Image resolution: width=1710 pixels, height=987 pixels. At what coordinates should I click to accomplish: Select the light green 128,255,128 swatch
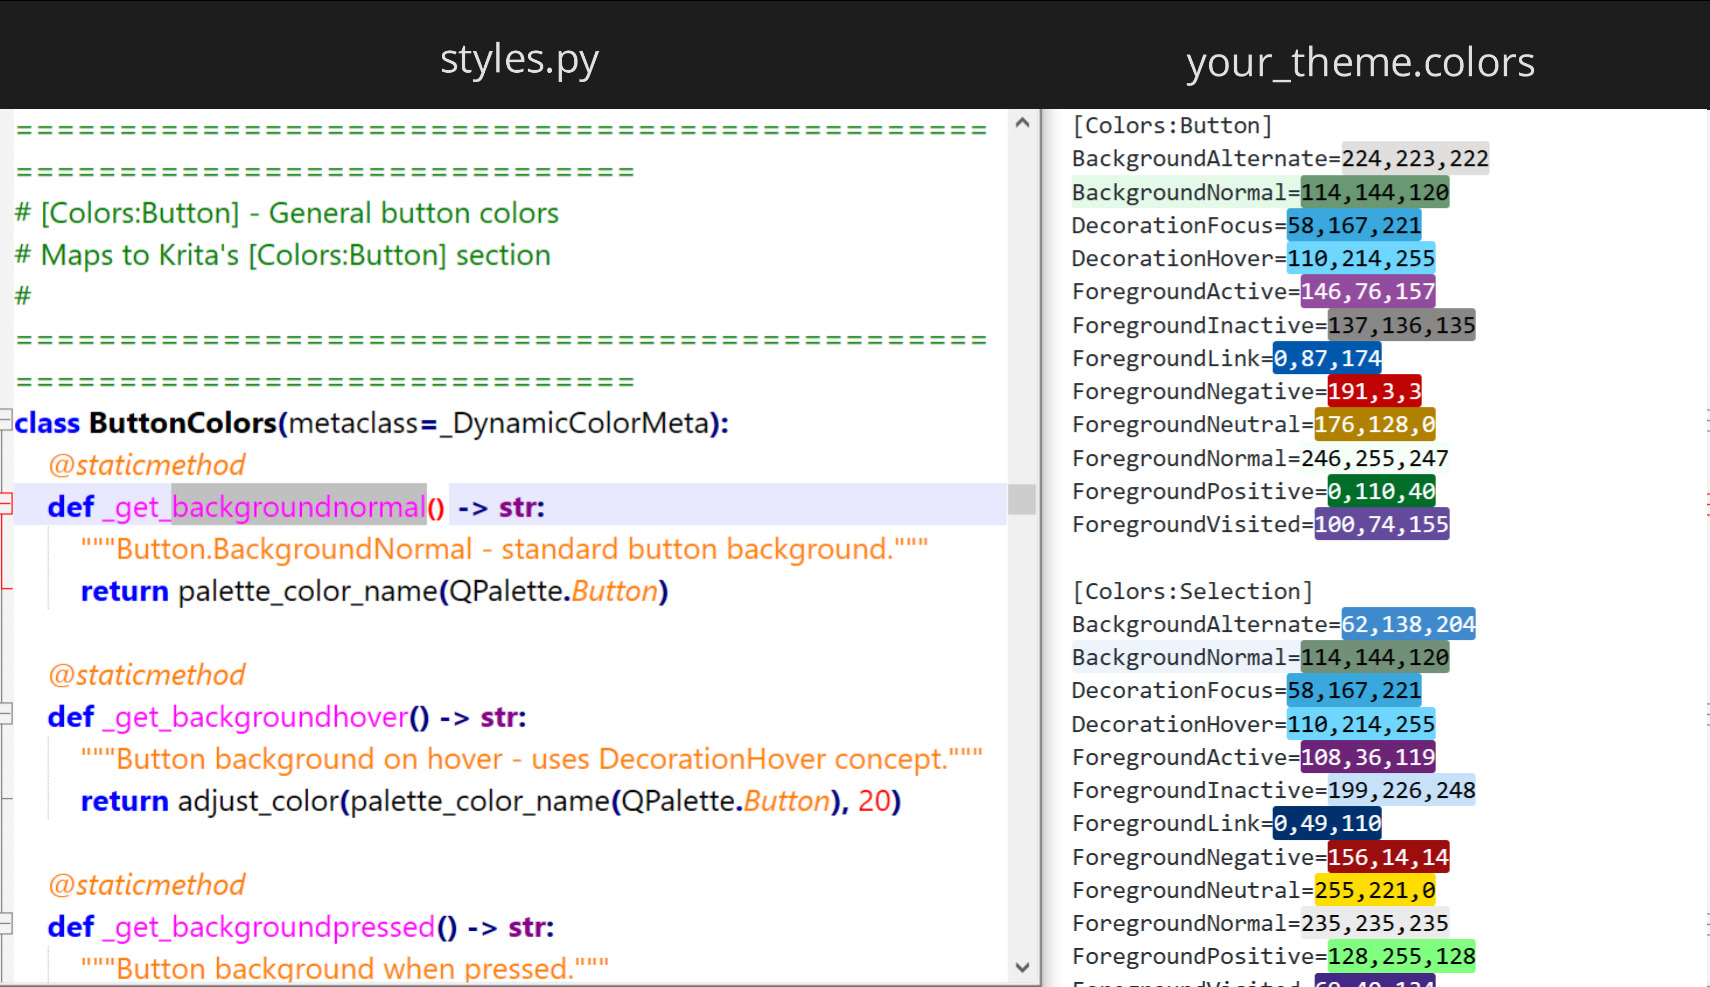[1401, 956]
